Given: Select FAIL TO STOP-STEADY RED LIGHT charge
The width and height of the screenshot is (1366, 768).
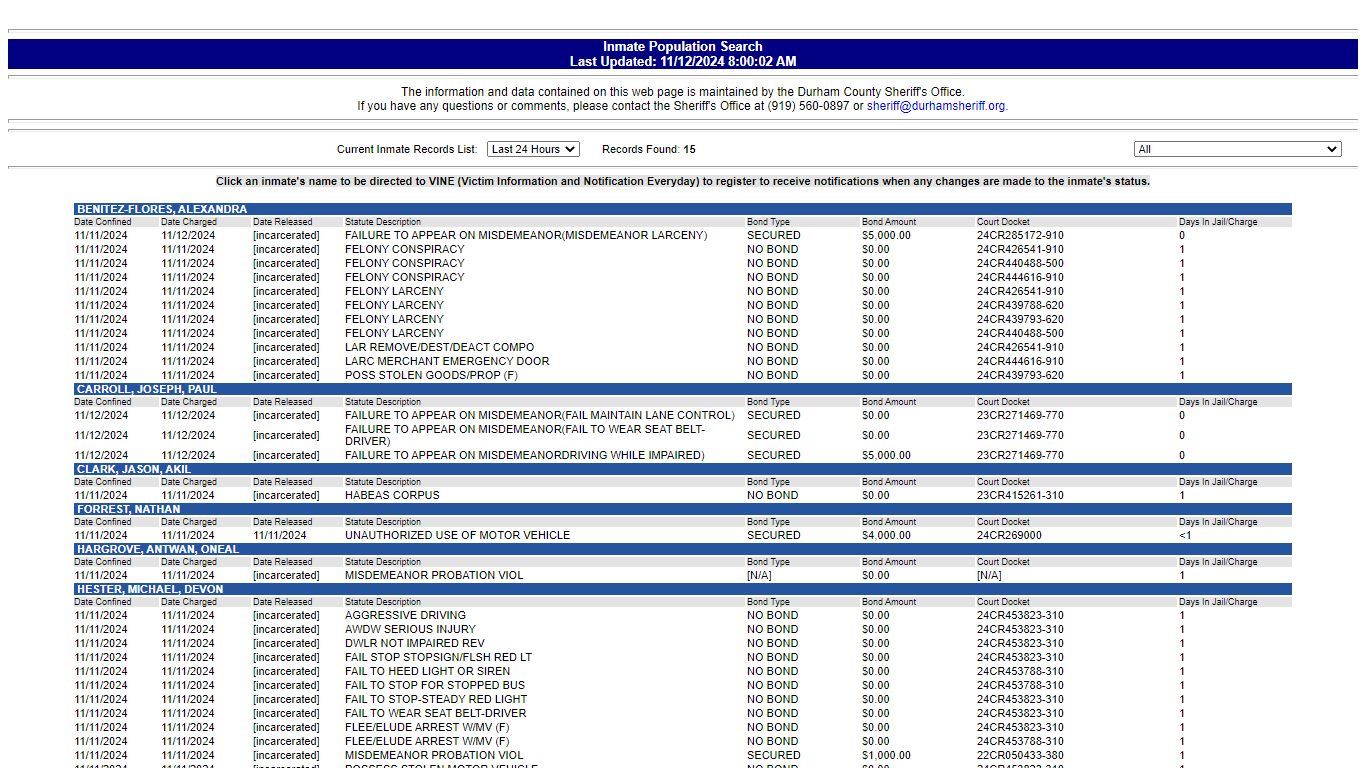Looking at the screenshot, I should (x=436, y=700).
